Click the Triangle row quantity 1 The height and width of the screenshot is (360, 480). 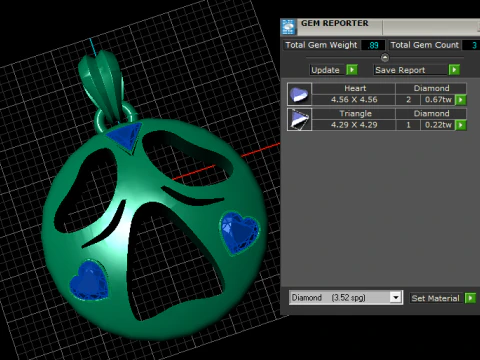point(408,125)
